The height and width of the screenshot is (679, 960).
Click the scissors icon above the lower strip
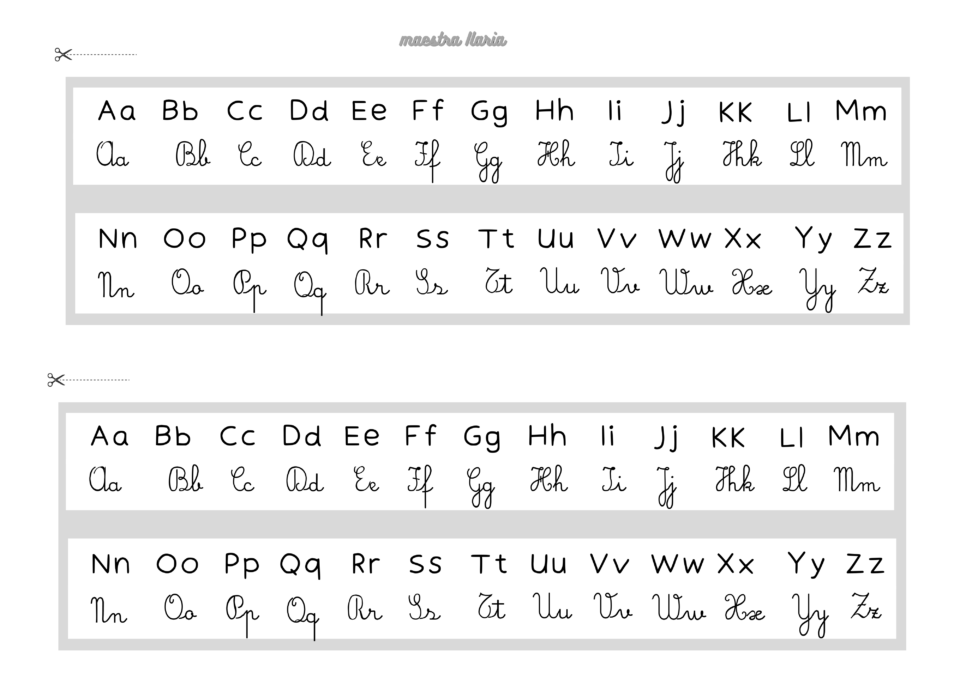[55, 379]
